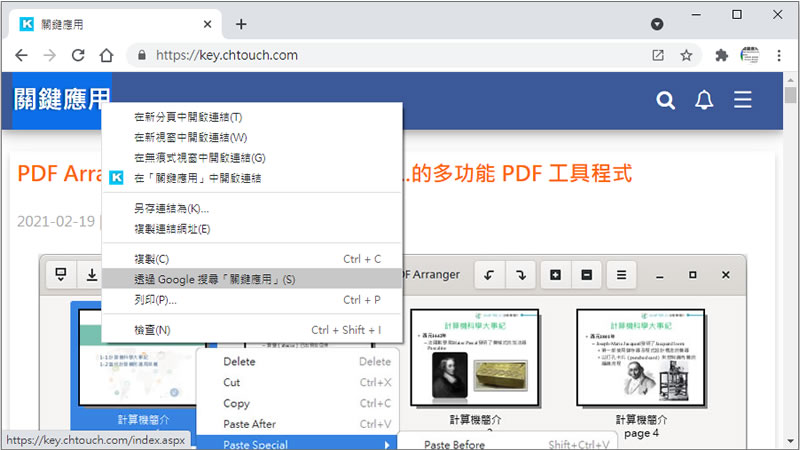Select 在新分頁中開啟連結(T) menu entry
Screen dimensions: 800x450
[252, 117]
